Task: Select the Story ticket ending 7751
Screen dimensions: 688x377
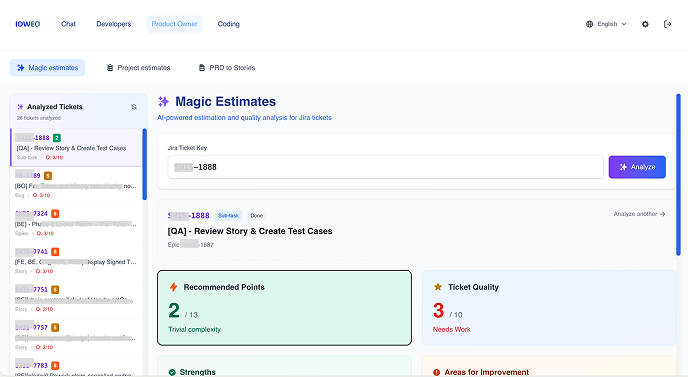Action: [x=76, y=299]
